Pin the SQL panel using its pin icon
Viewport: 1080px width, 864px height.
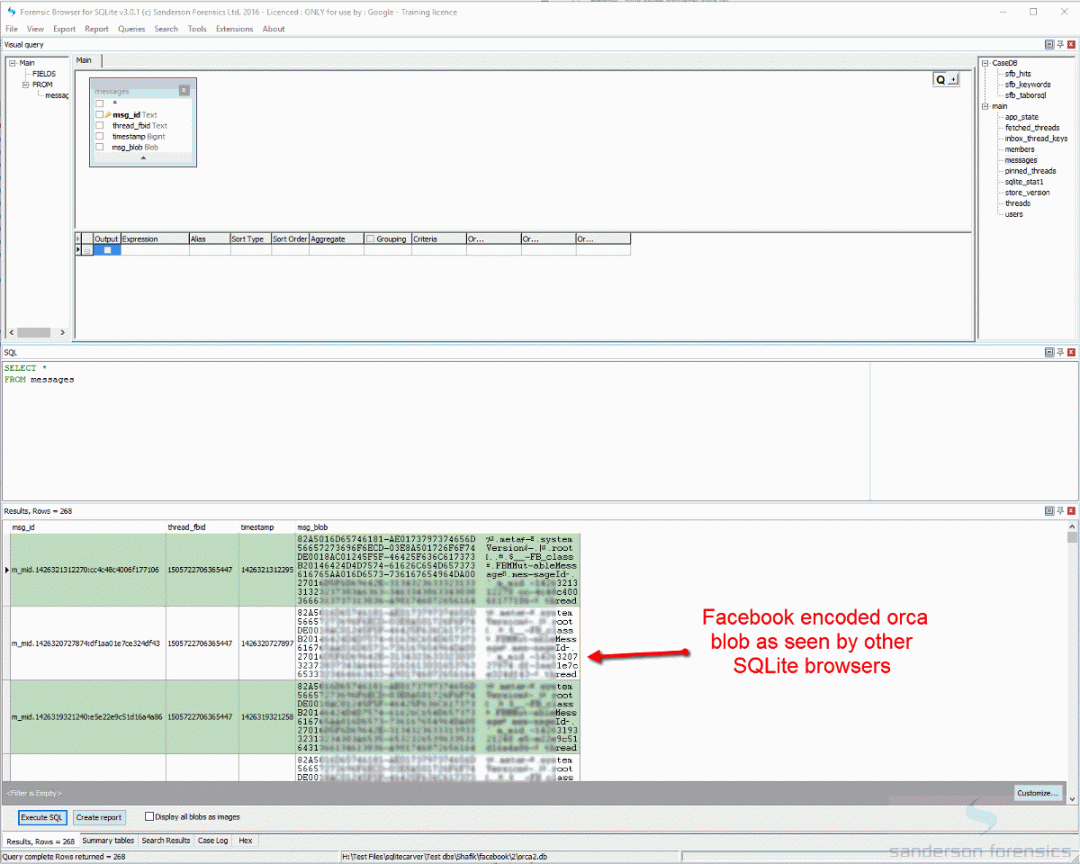1059,352
